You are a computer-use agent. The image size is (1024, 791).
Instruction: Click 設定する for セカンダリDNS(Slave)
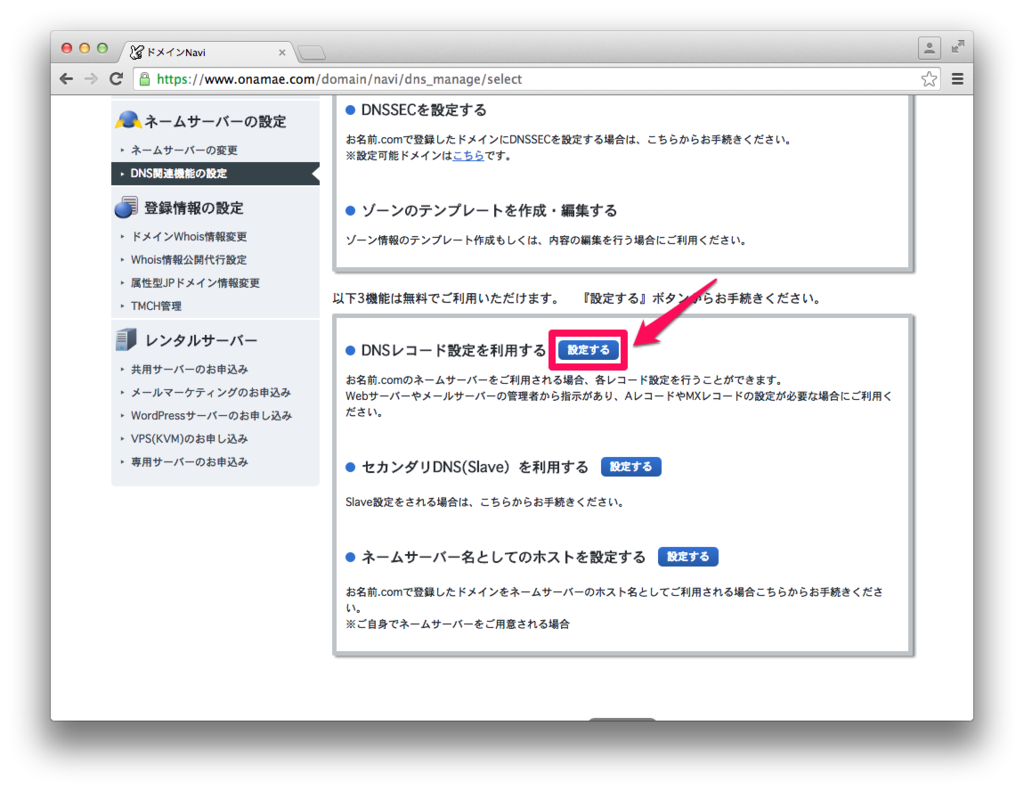630,466
